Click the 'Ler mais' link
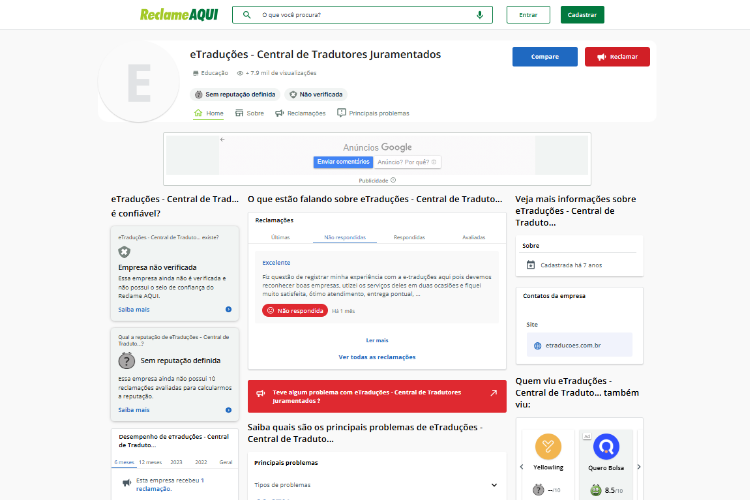750x500 pixels. (x=377, y=340)
